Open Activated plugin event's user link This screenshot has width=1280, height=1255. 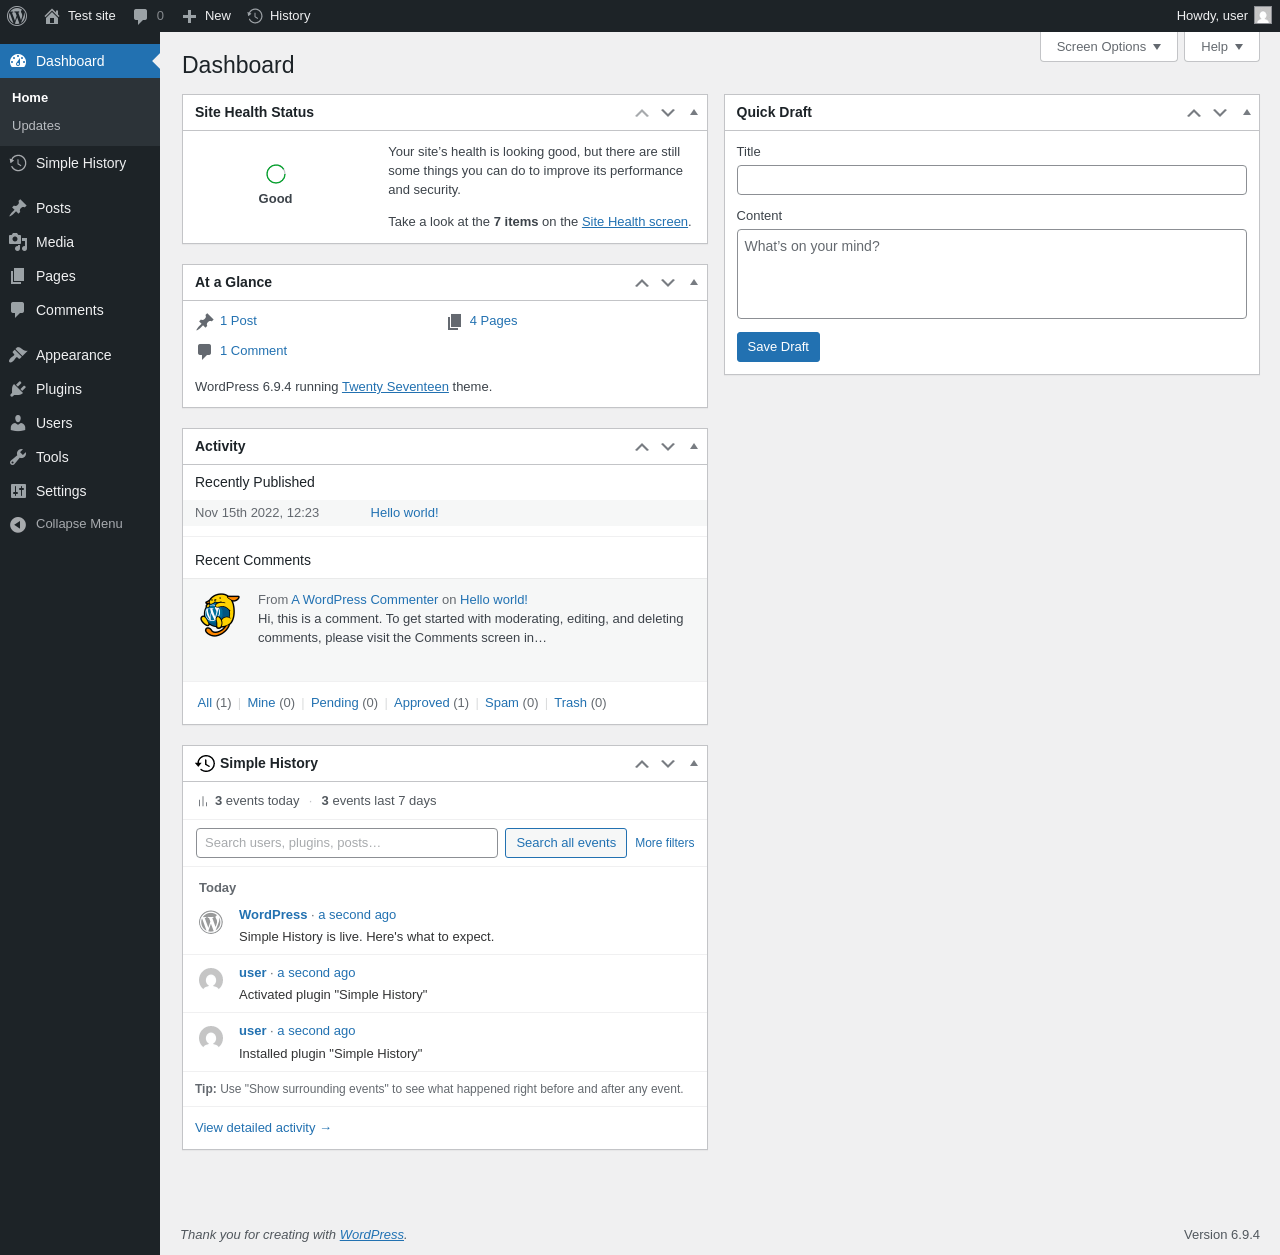coord(253,973)
